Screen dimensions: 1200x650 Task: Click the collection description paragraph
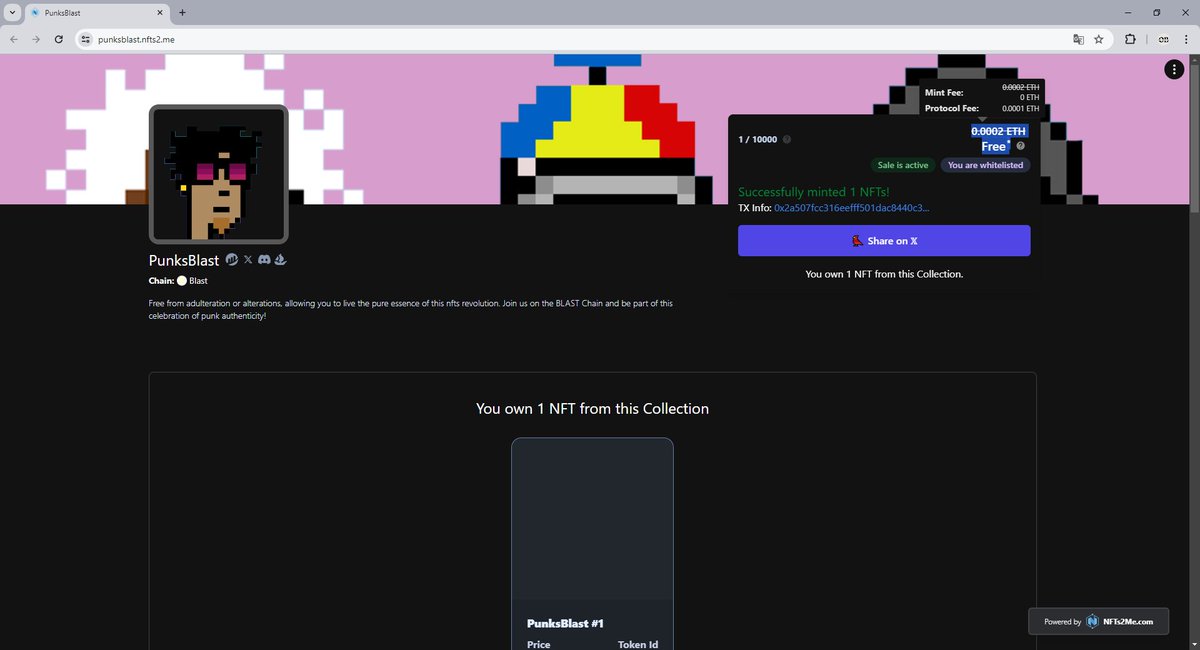tap(410, 309)
